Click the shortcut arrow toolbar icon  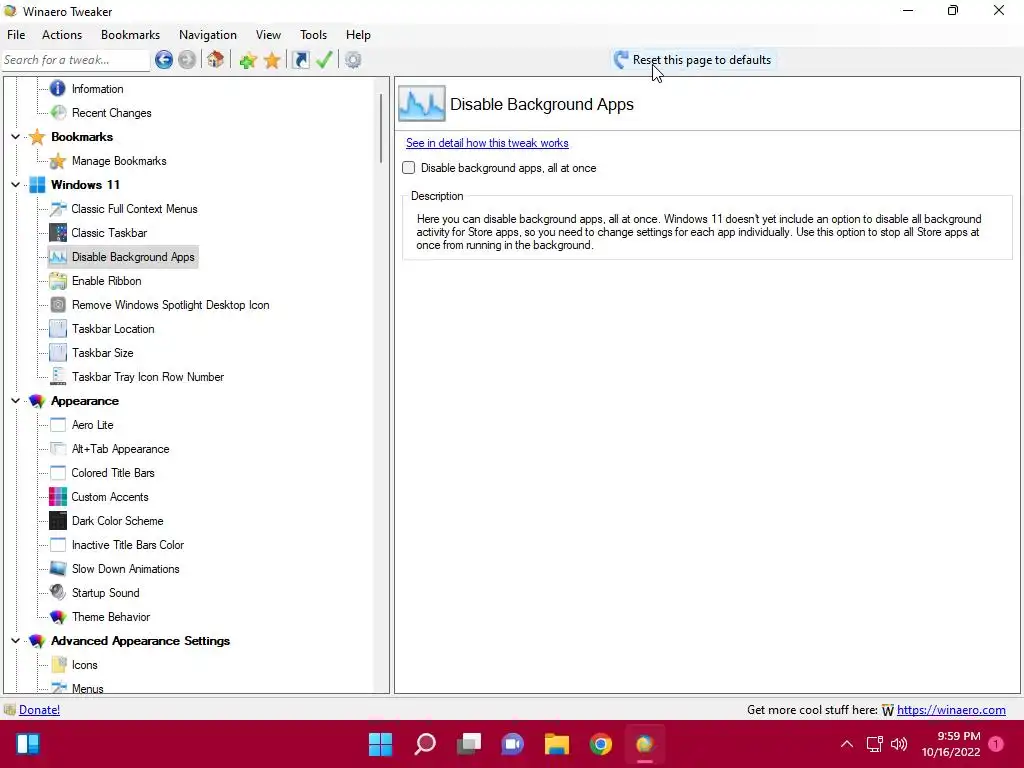tap(300, 60)
